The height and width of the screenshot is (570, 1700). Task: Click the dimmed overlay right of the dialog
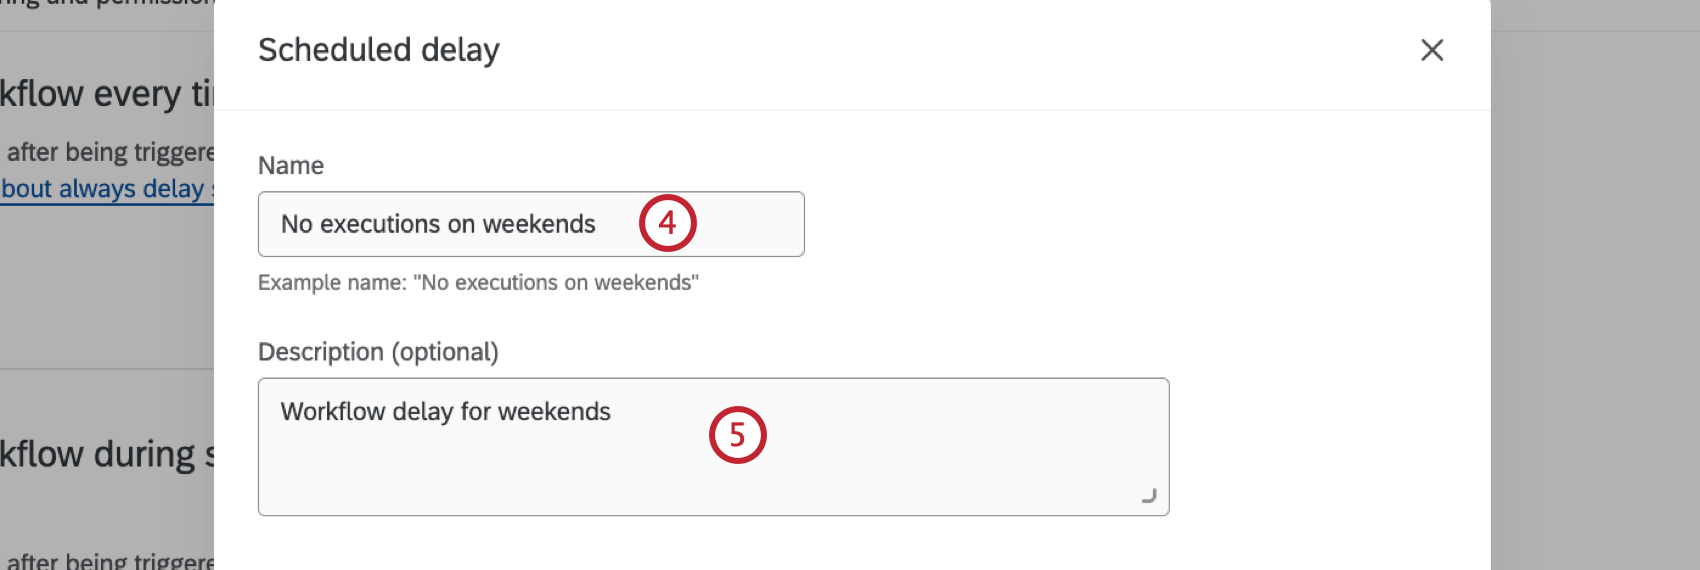coord(1595,300)
